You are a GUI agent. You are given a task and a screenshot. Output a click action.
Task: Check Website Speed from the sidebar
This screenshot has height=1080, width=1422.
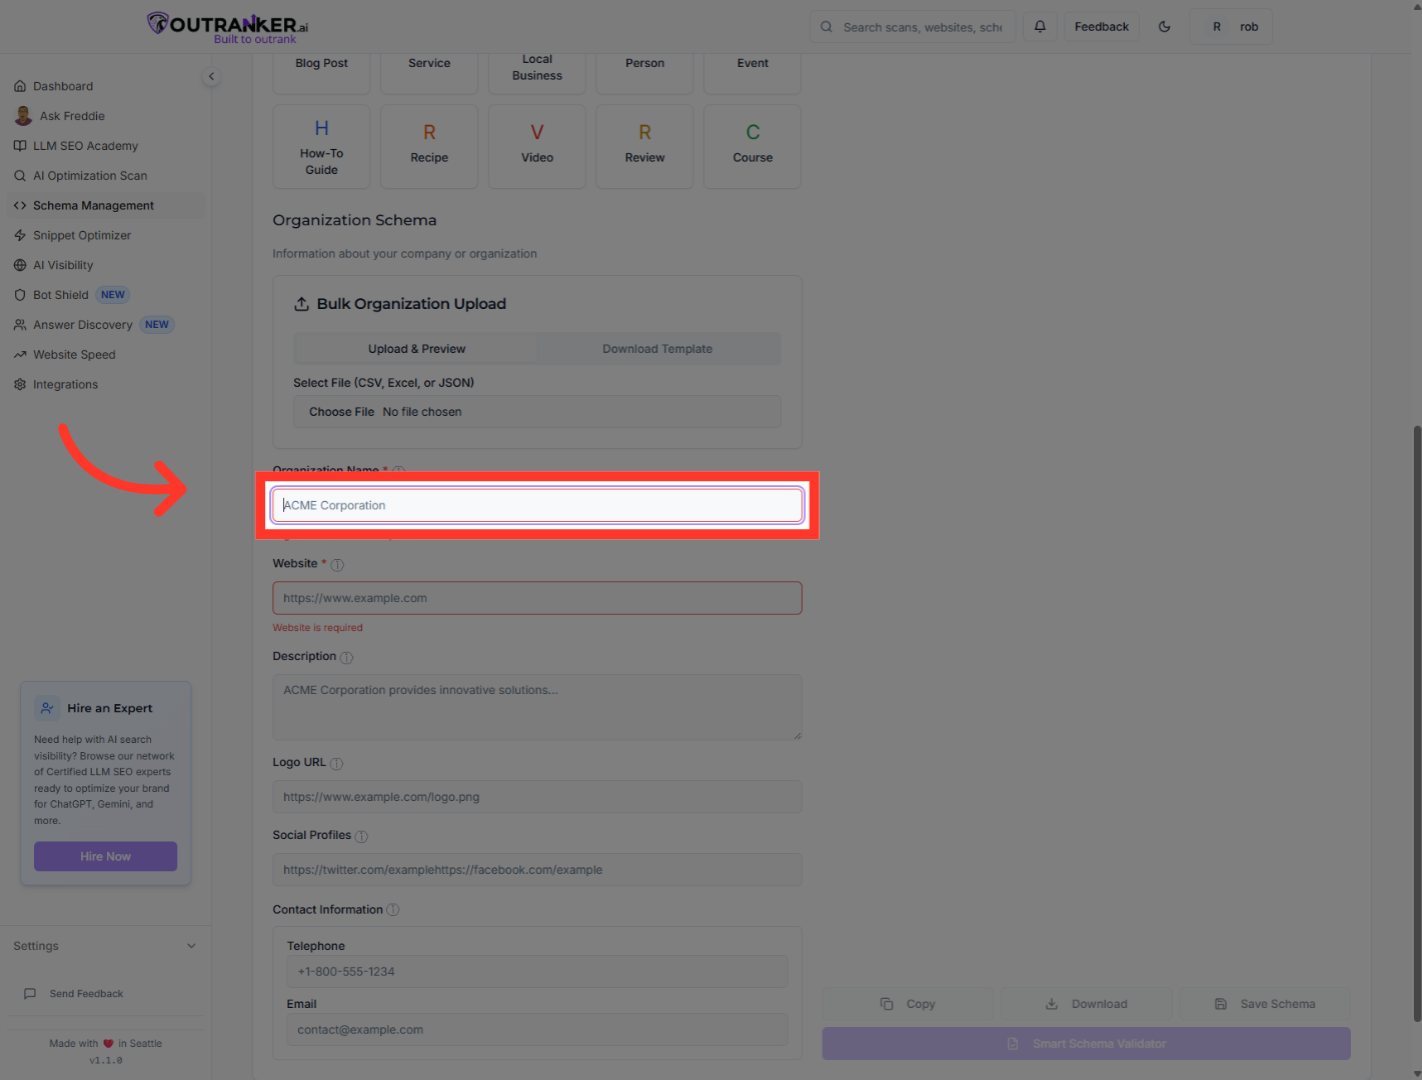pyautogui.click(x=73, y=354)
